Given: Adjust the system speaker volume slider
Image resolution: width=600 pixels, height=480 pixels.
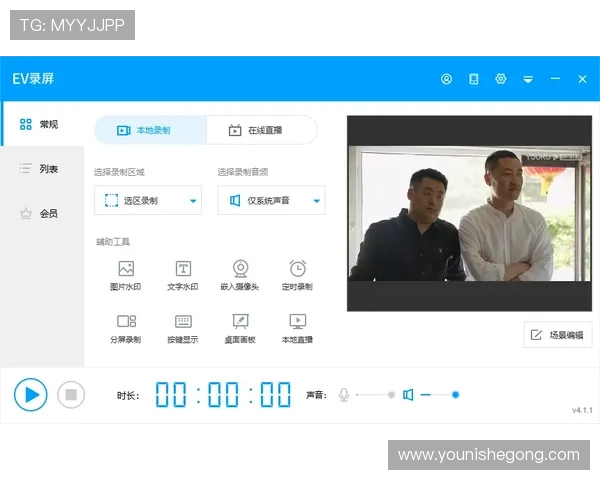Looking at the screenshot, I should point(440,395).
